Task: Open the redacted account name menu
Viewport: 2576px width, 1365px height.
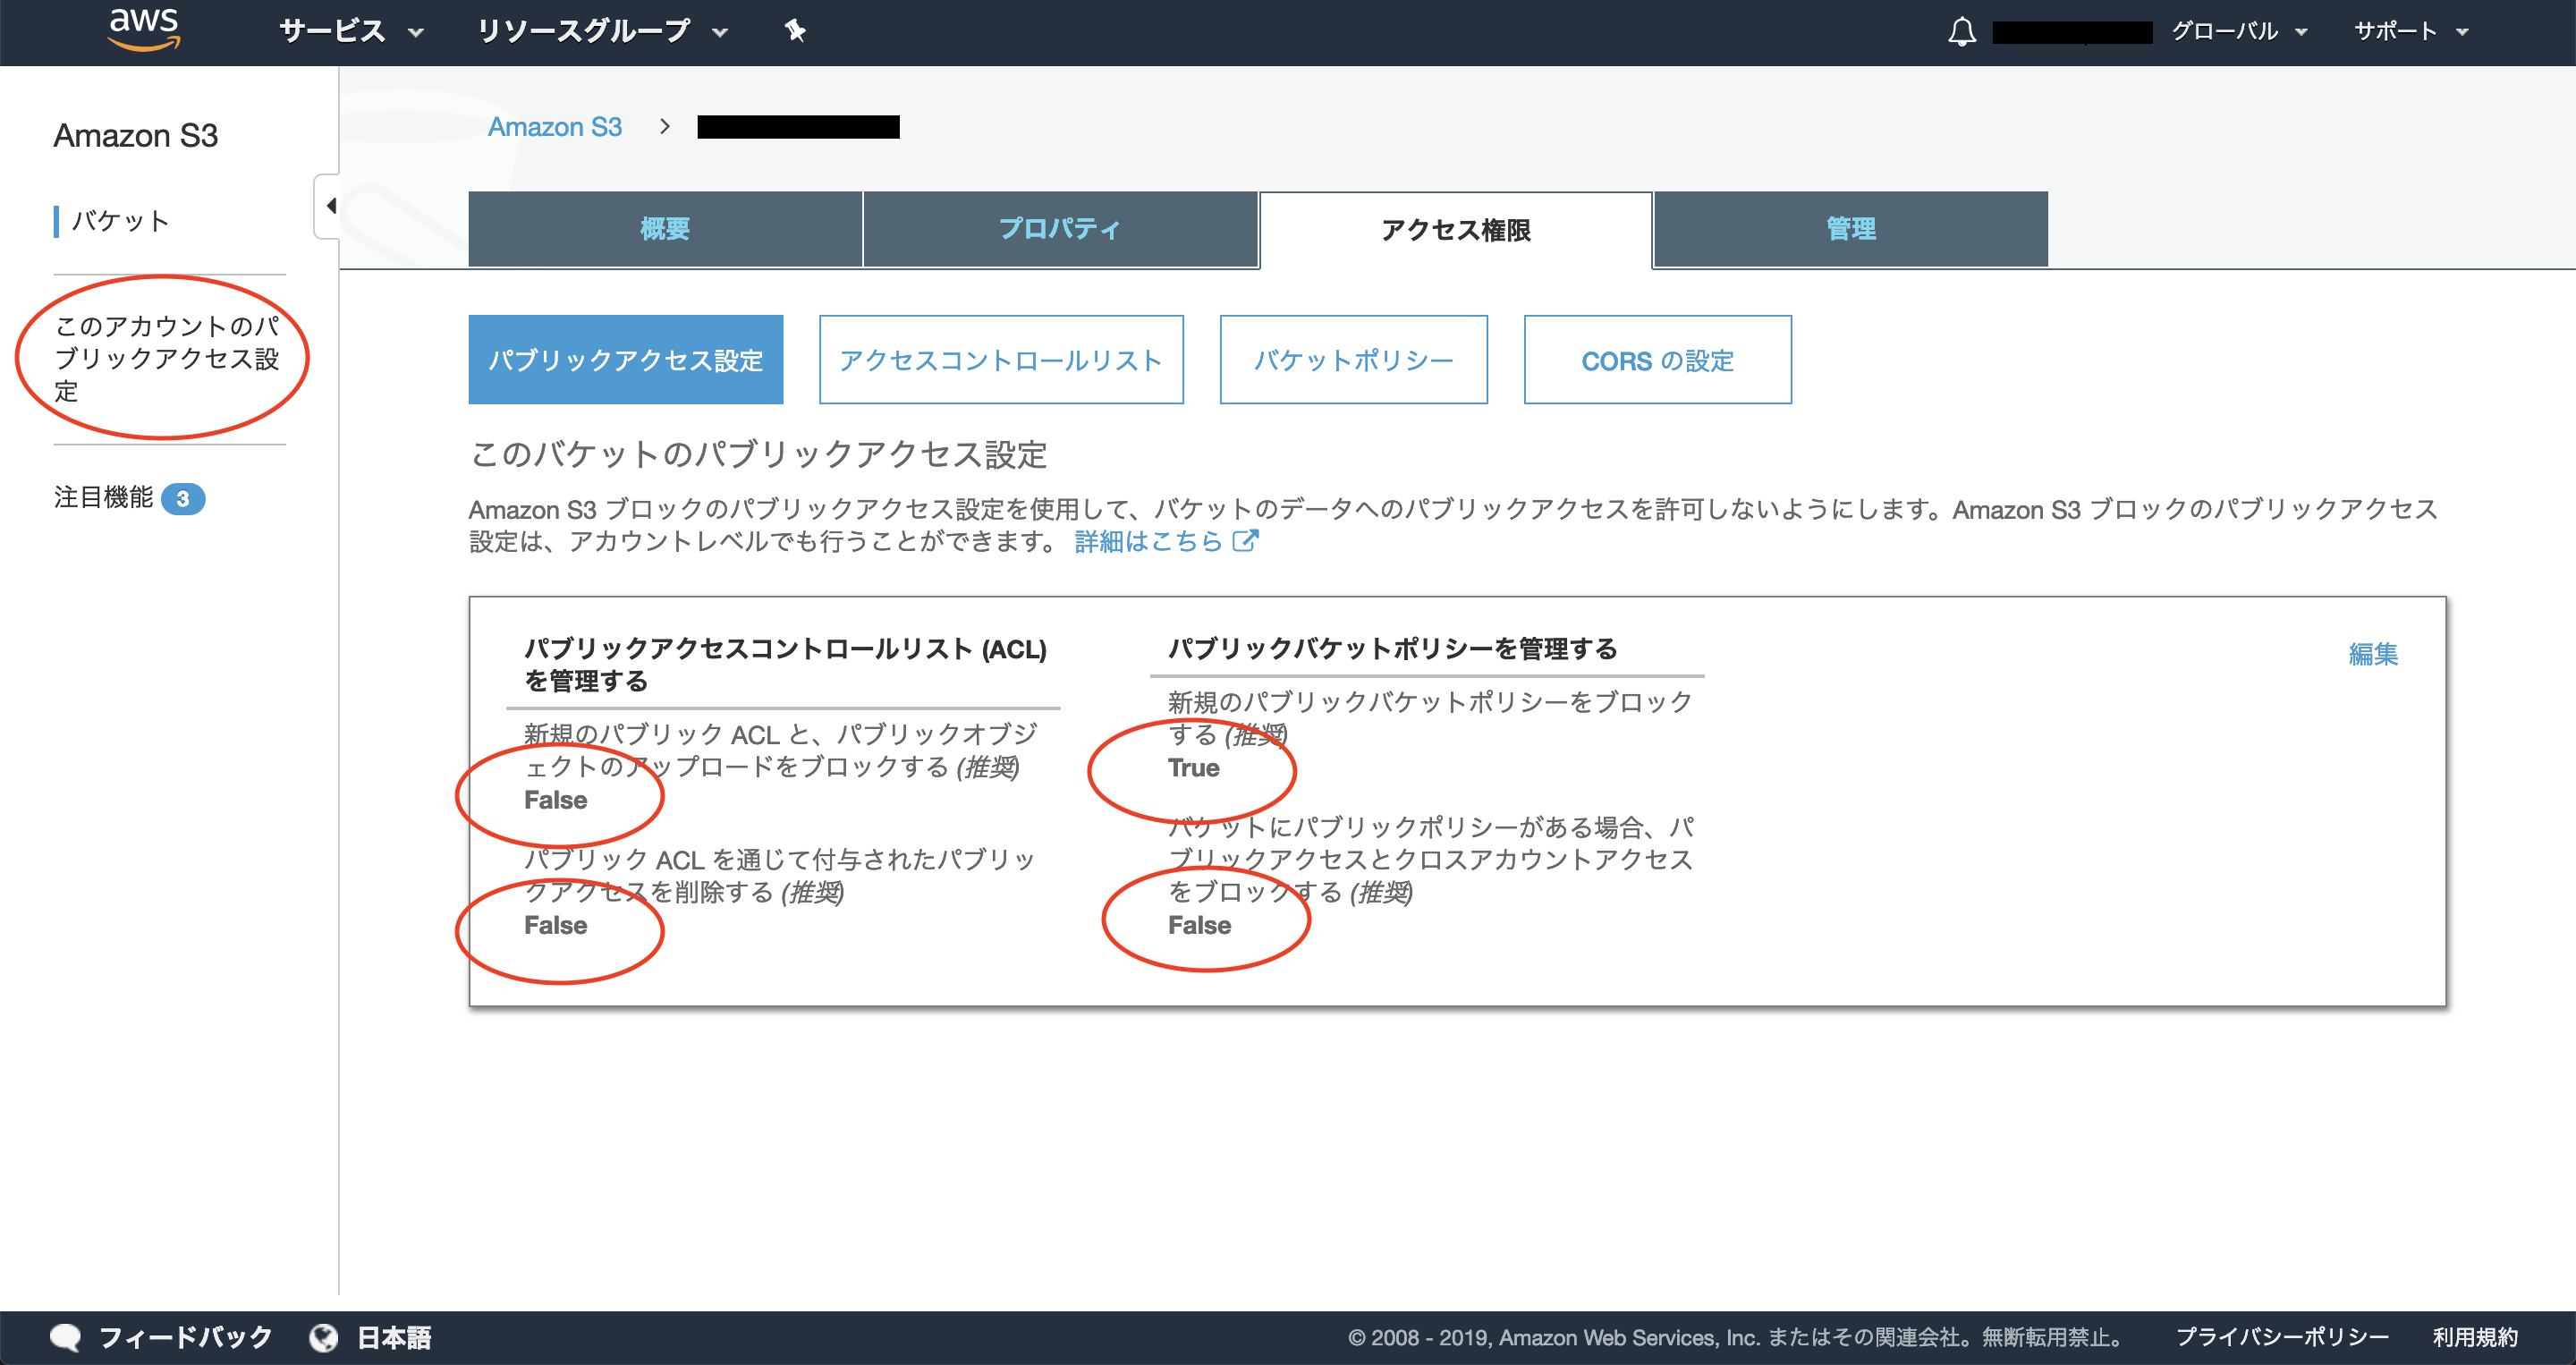Action: point(2072,32)
